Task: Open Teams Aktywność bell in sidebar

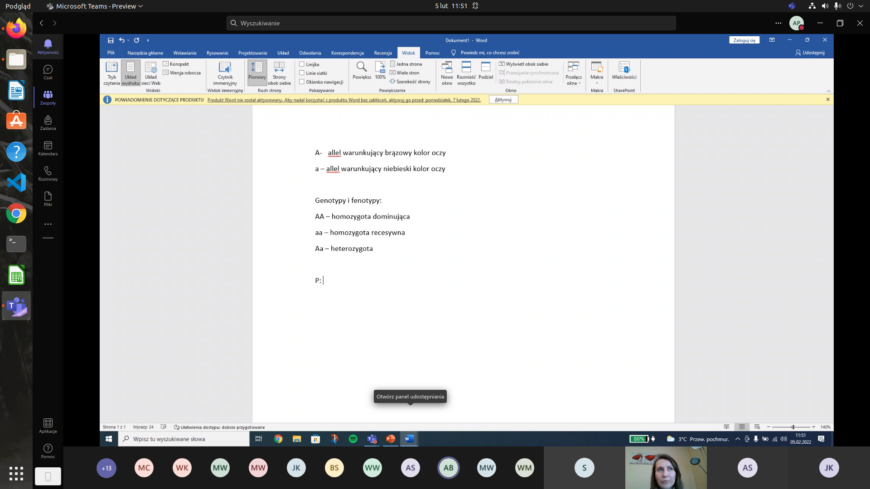Action: click(x=48, y=47)
